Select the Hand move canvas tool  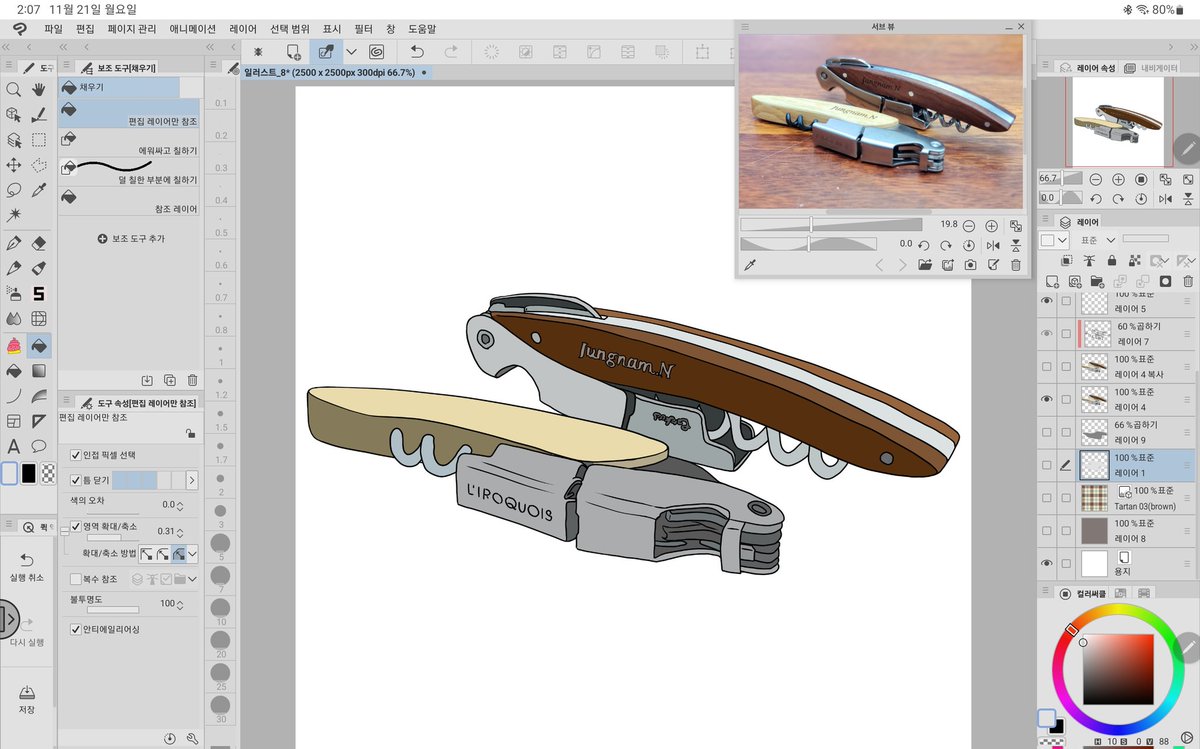(x=40, y=90)
